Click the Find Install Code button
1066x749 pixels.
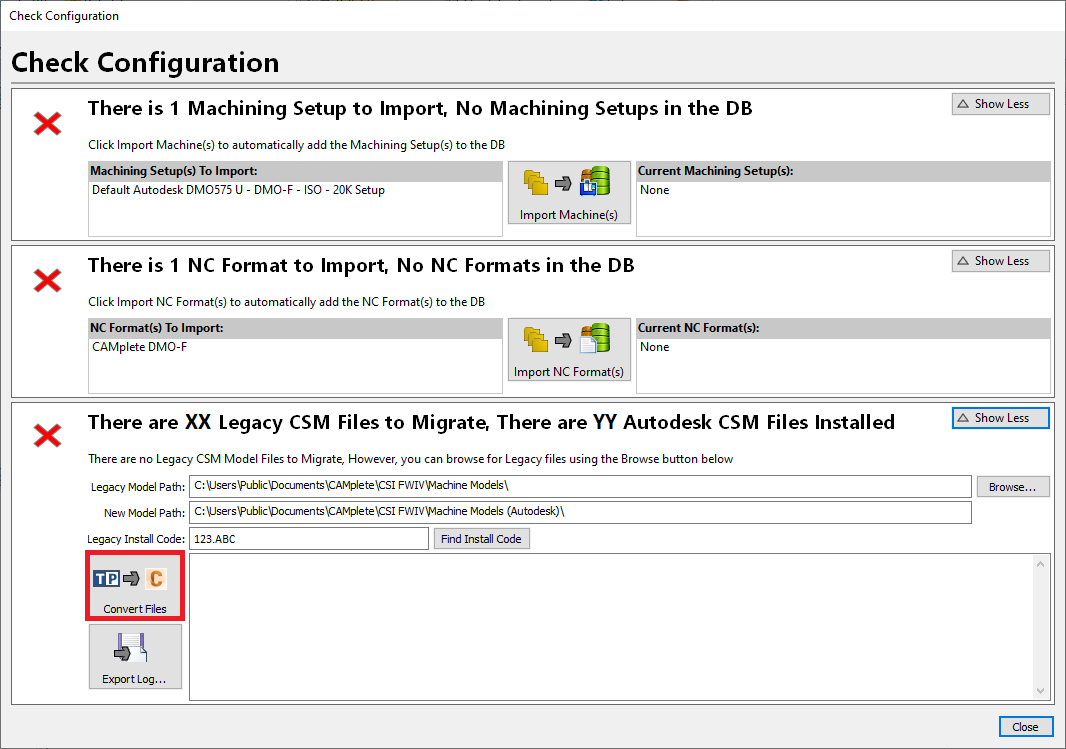(x=481, y=539)
